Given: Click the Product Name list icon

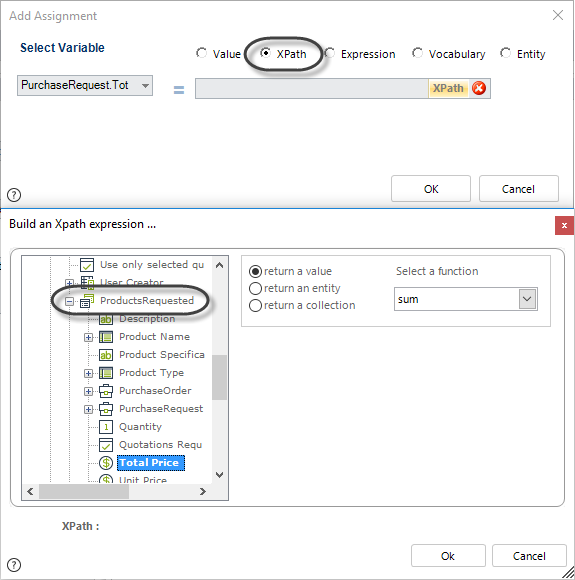Looking at the screenshot, I should [x=106, y=337].
